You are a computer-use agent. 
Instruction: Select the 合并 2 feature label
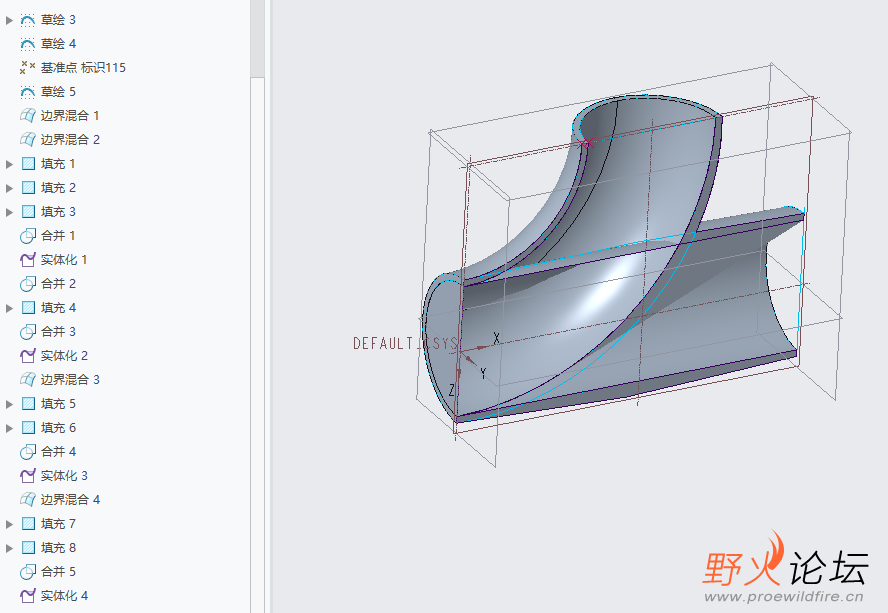[x=58, y=284]
